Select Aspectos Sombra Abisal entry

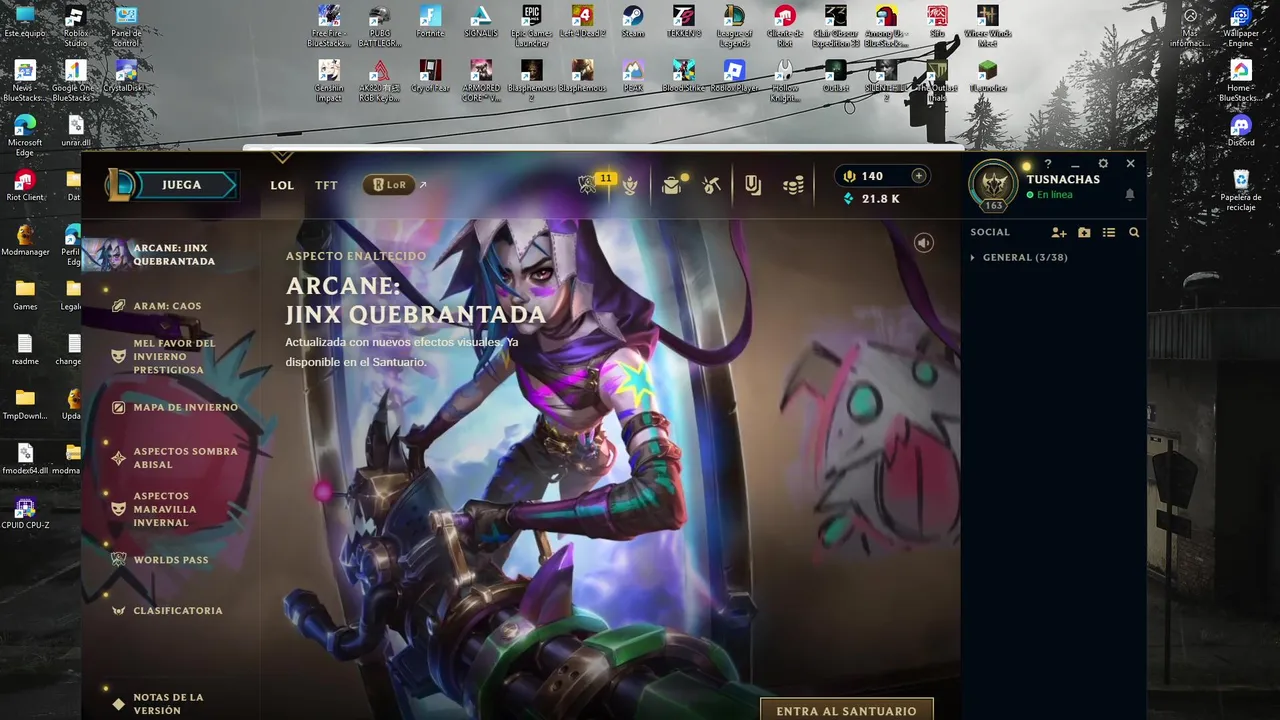pyautogui.click(x=176, y=458)
